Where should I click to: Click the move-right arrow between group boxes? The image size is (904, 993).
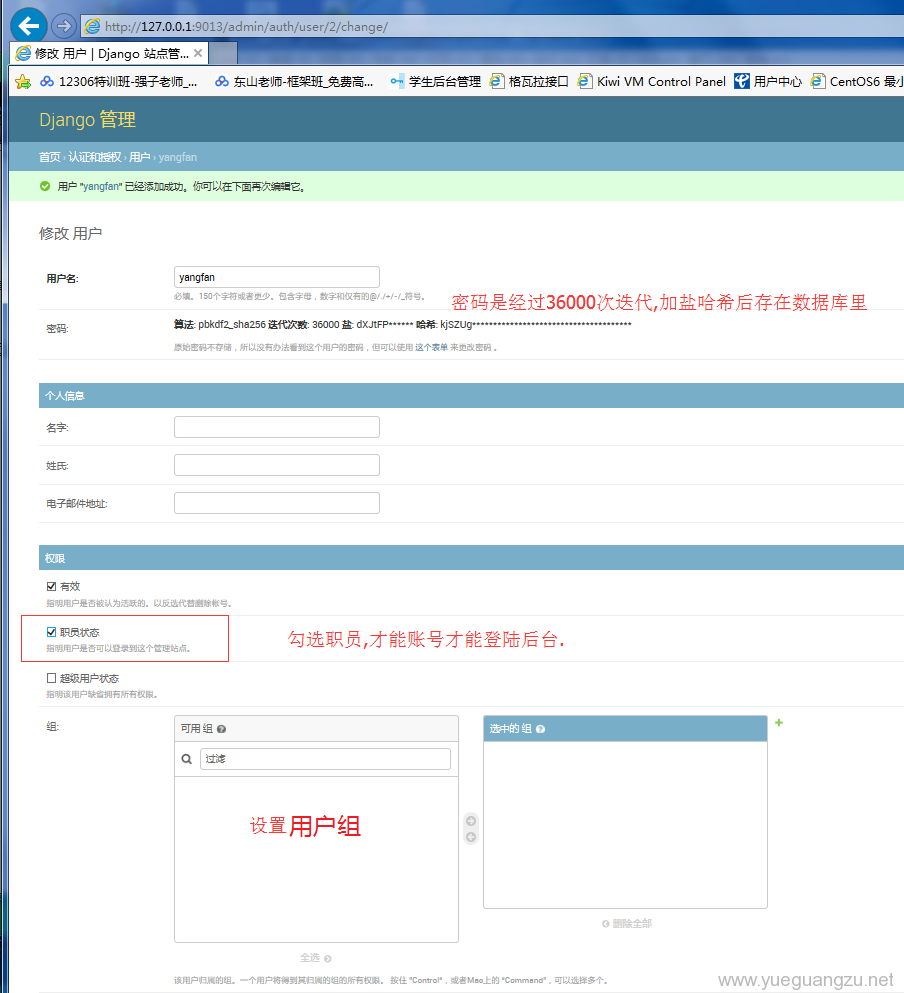pos(471,821)
